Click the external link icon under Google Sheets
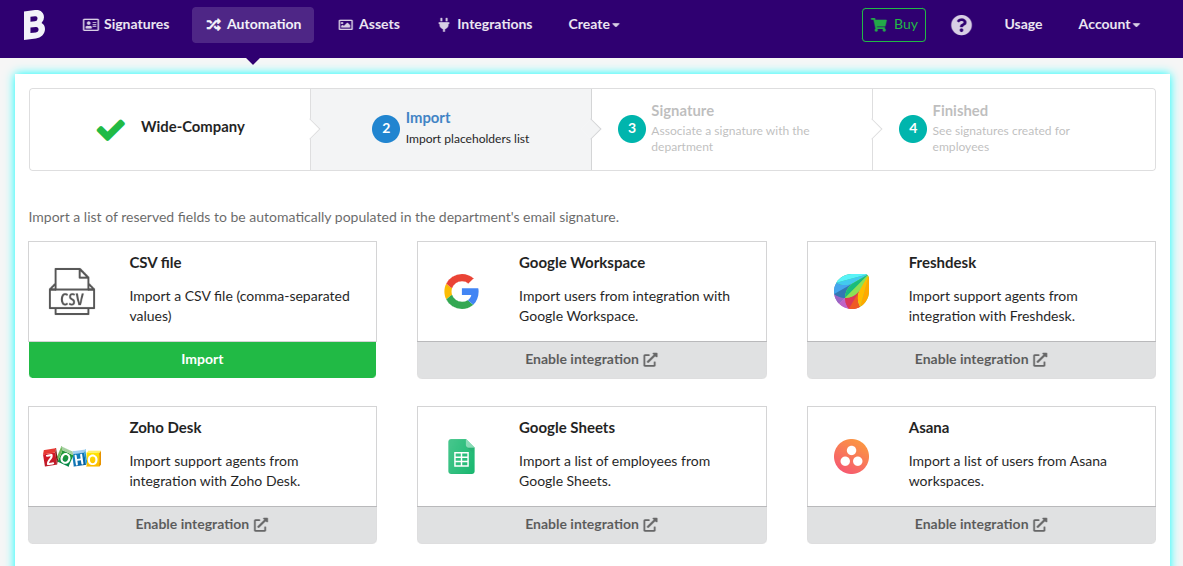Viewport: 1183px width, 566px height. pyautogui.click(x=650, y=524)
